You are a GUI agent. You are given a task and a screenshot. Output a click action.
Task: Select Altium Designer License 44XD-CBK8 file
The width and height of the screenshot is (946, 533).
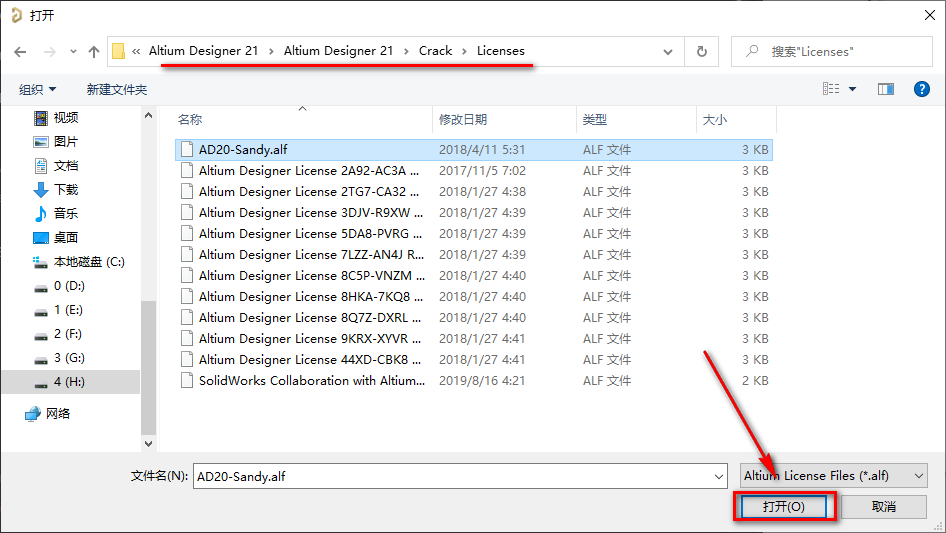click(474, 360)
